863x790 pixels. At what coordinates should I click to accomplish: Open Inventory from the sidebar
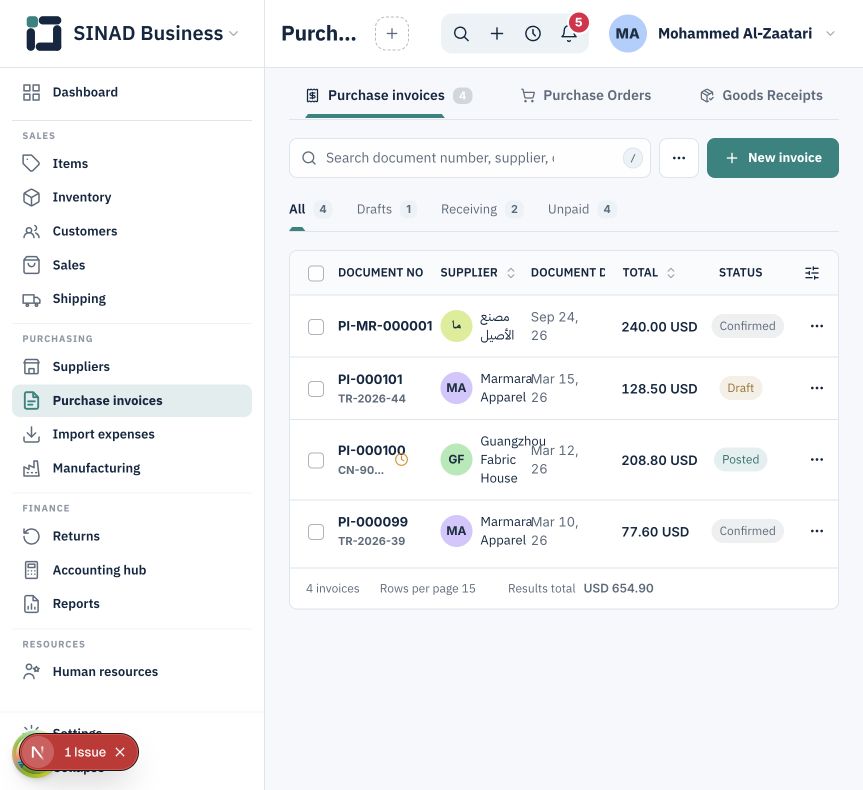(x=132, y=197)
